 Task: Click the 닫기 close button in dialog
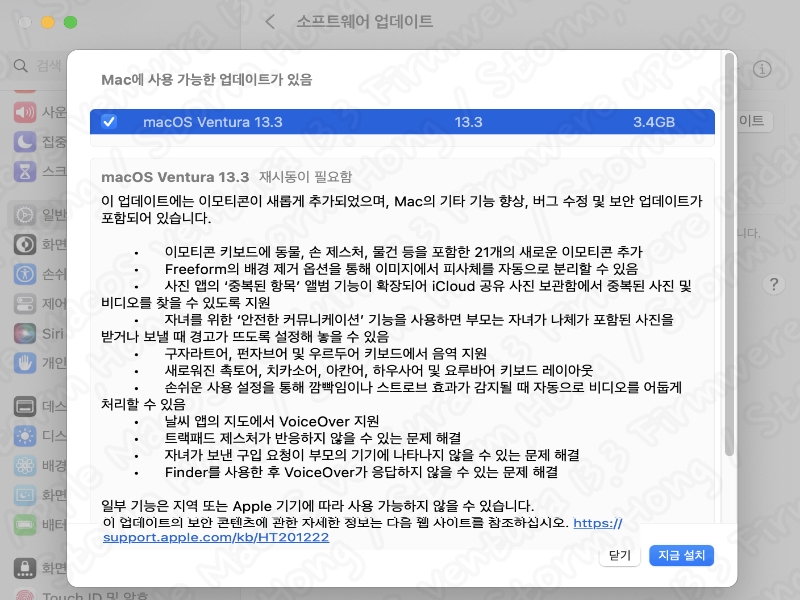pyautogui.click(x=620, y=555)
